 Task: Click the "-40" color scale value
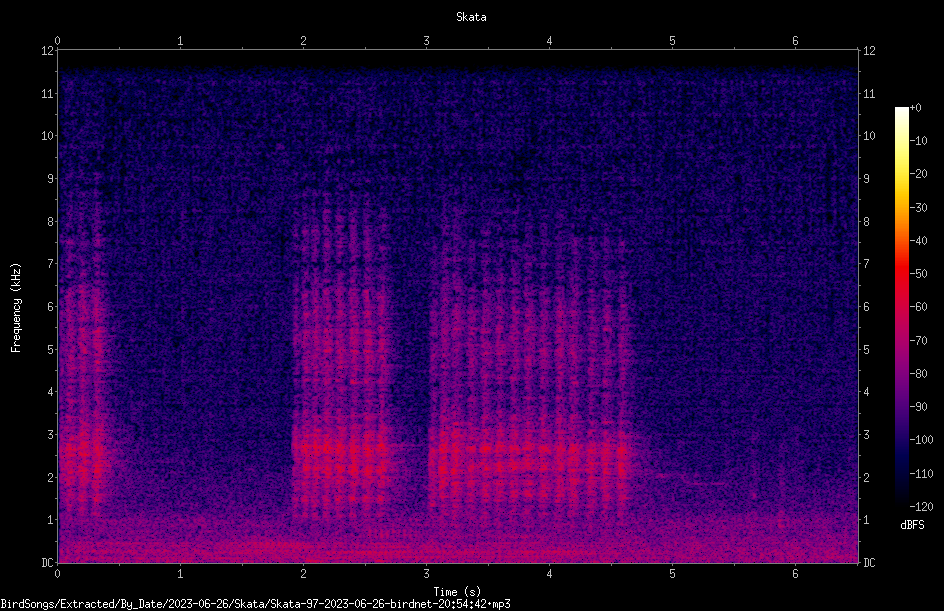click(x=918, y=241)
